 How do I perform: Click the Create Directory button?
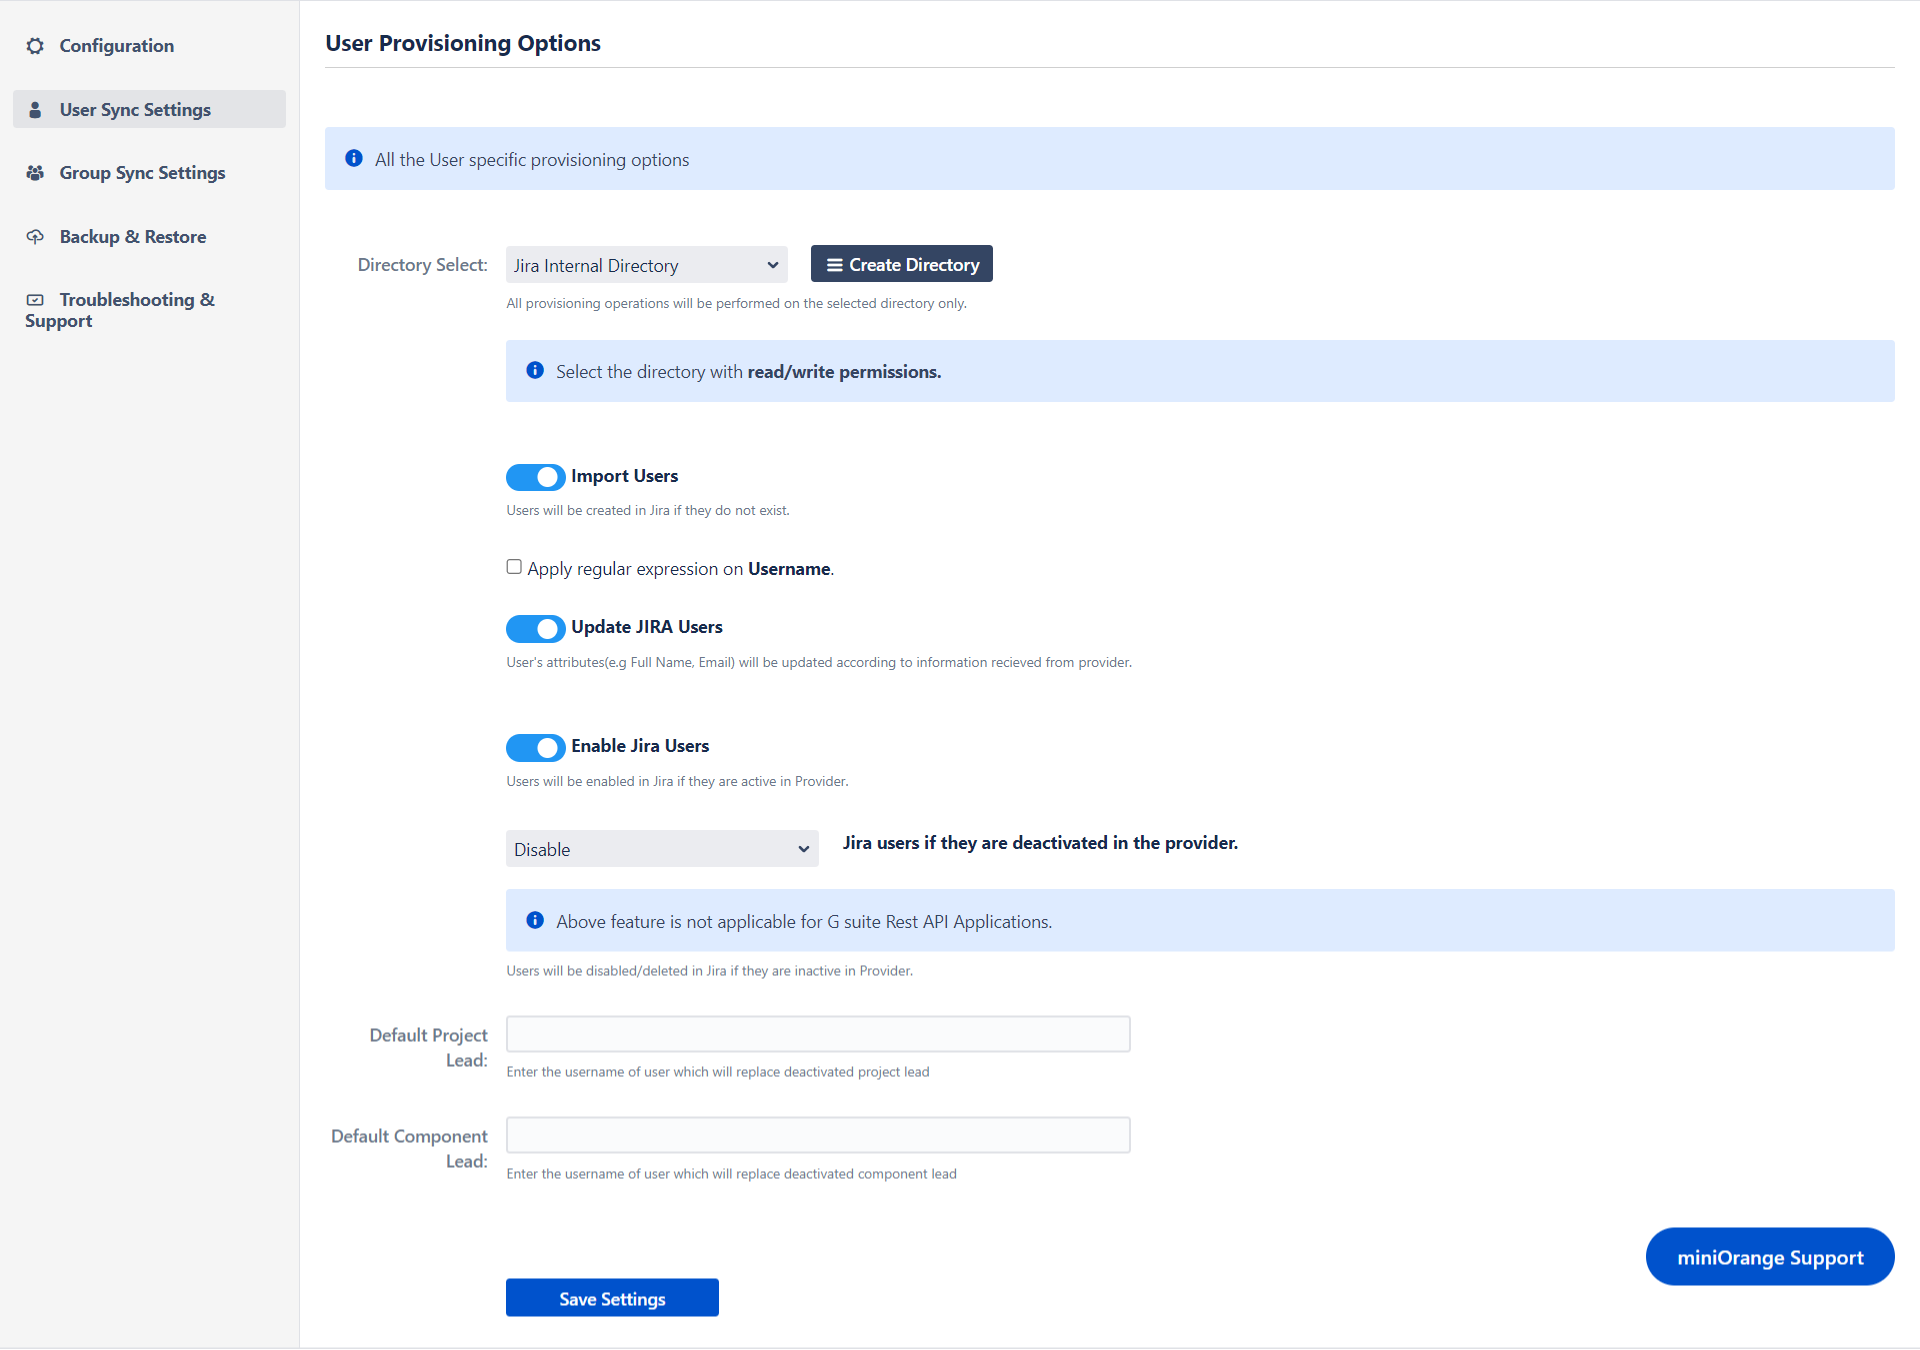(x=902, y=264)
